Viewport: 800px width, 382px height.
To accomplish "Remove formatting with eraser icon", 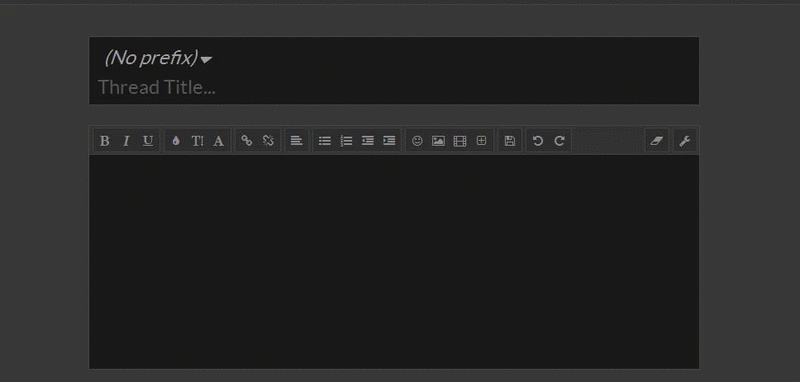I will click(657, 141).
